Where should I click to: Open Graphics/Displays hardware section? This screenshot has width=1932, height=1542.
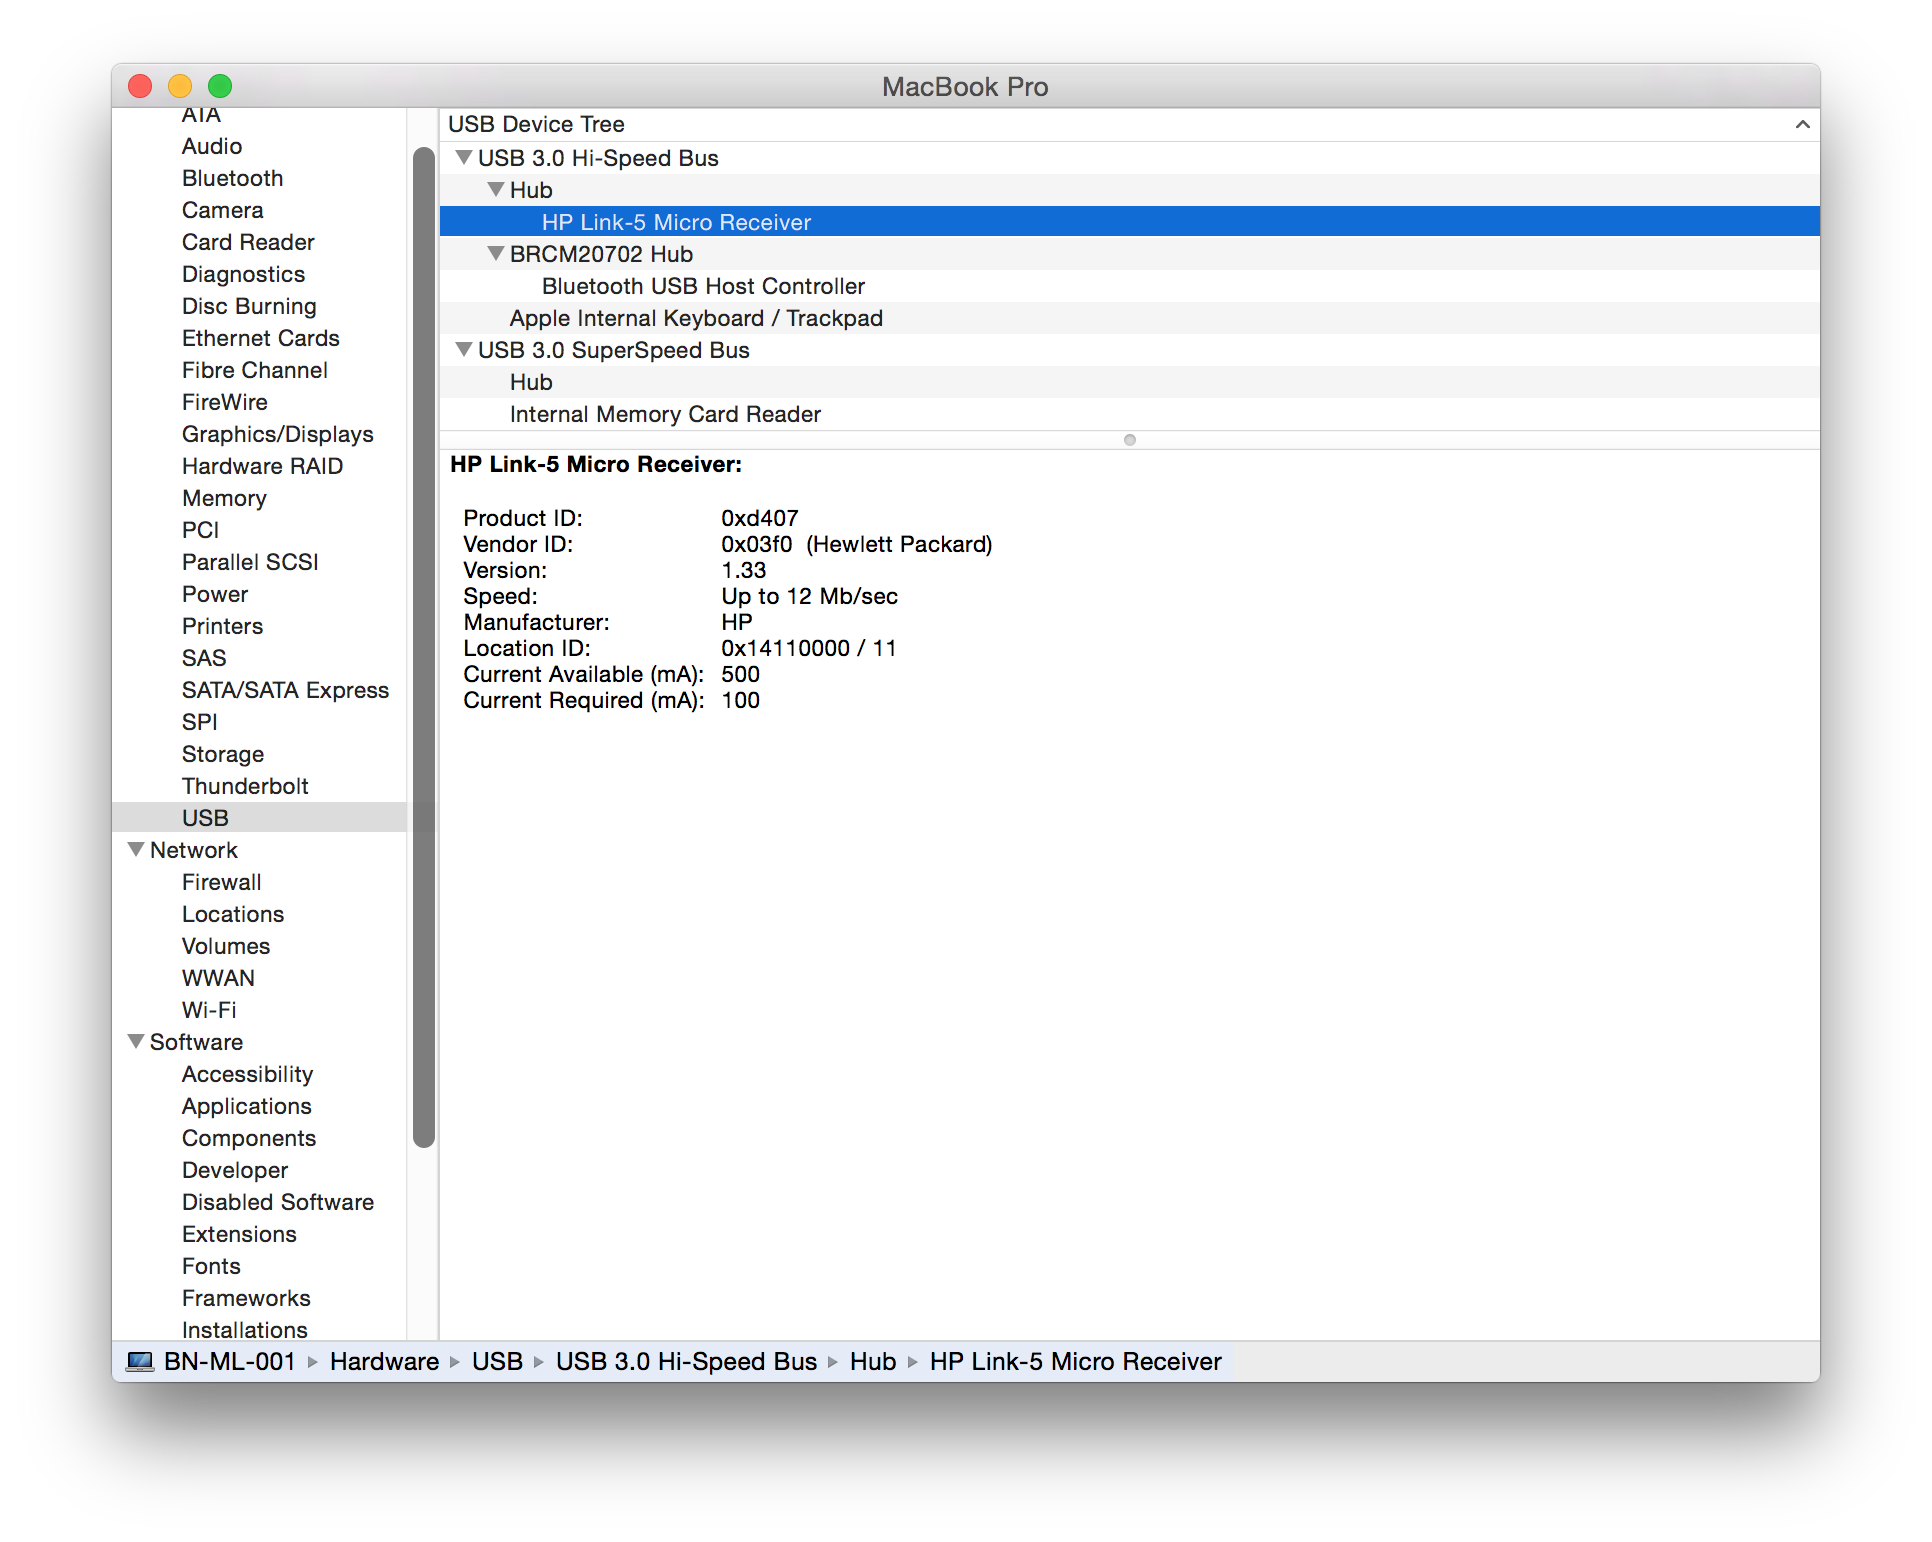point(277,434)
